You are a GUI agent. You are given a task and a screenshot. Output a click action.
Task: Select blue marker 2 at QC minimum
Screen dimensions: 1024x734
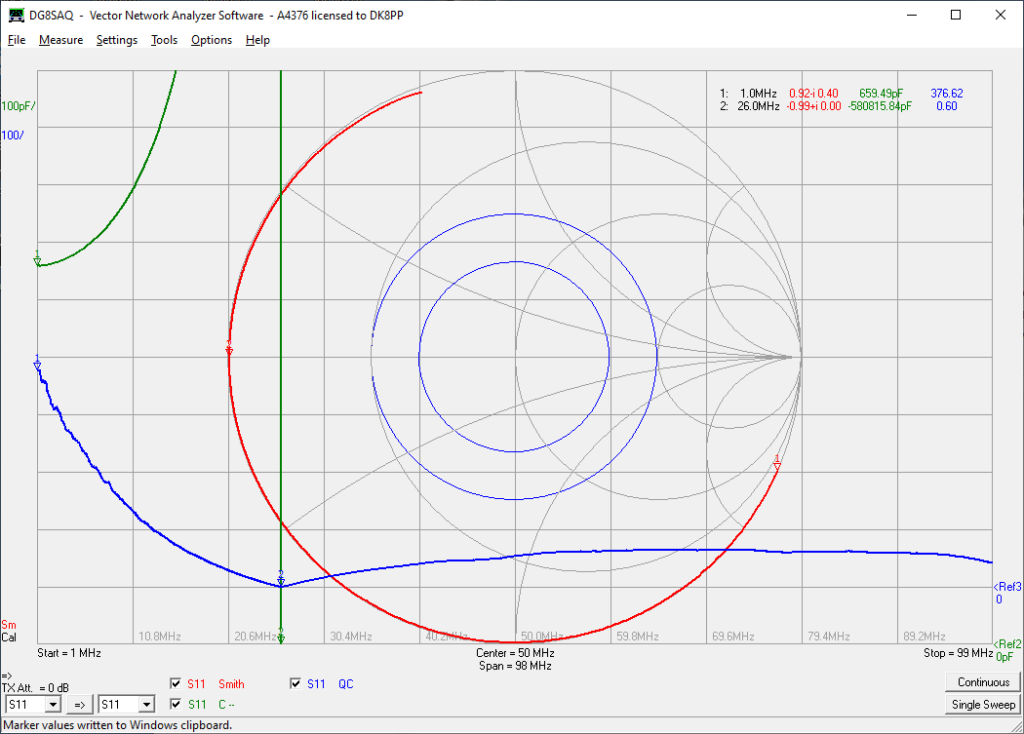click(281, 579)
